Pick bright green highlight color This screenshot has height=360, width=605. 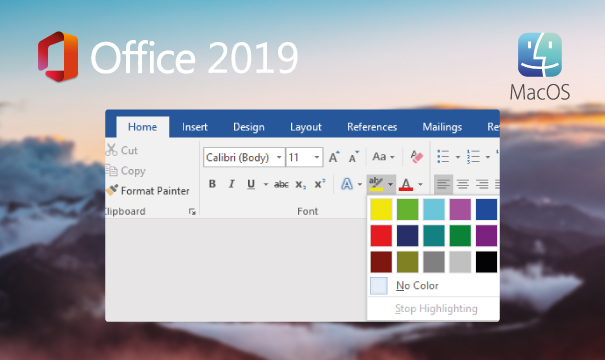point(407,209)
